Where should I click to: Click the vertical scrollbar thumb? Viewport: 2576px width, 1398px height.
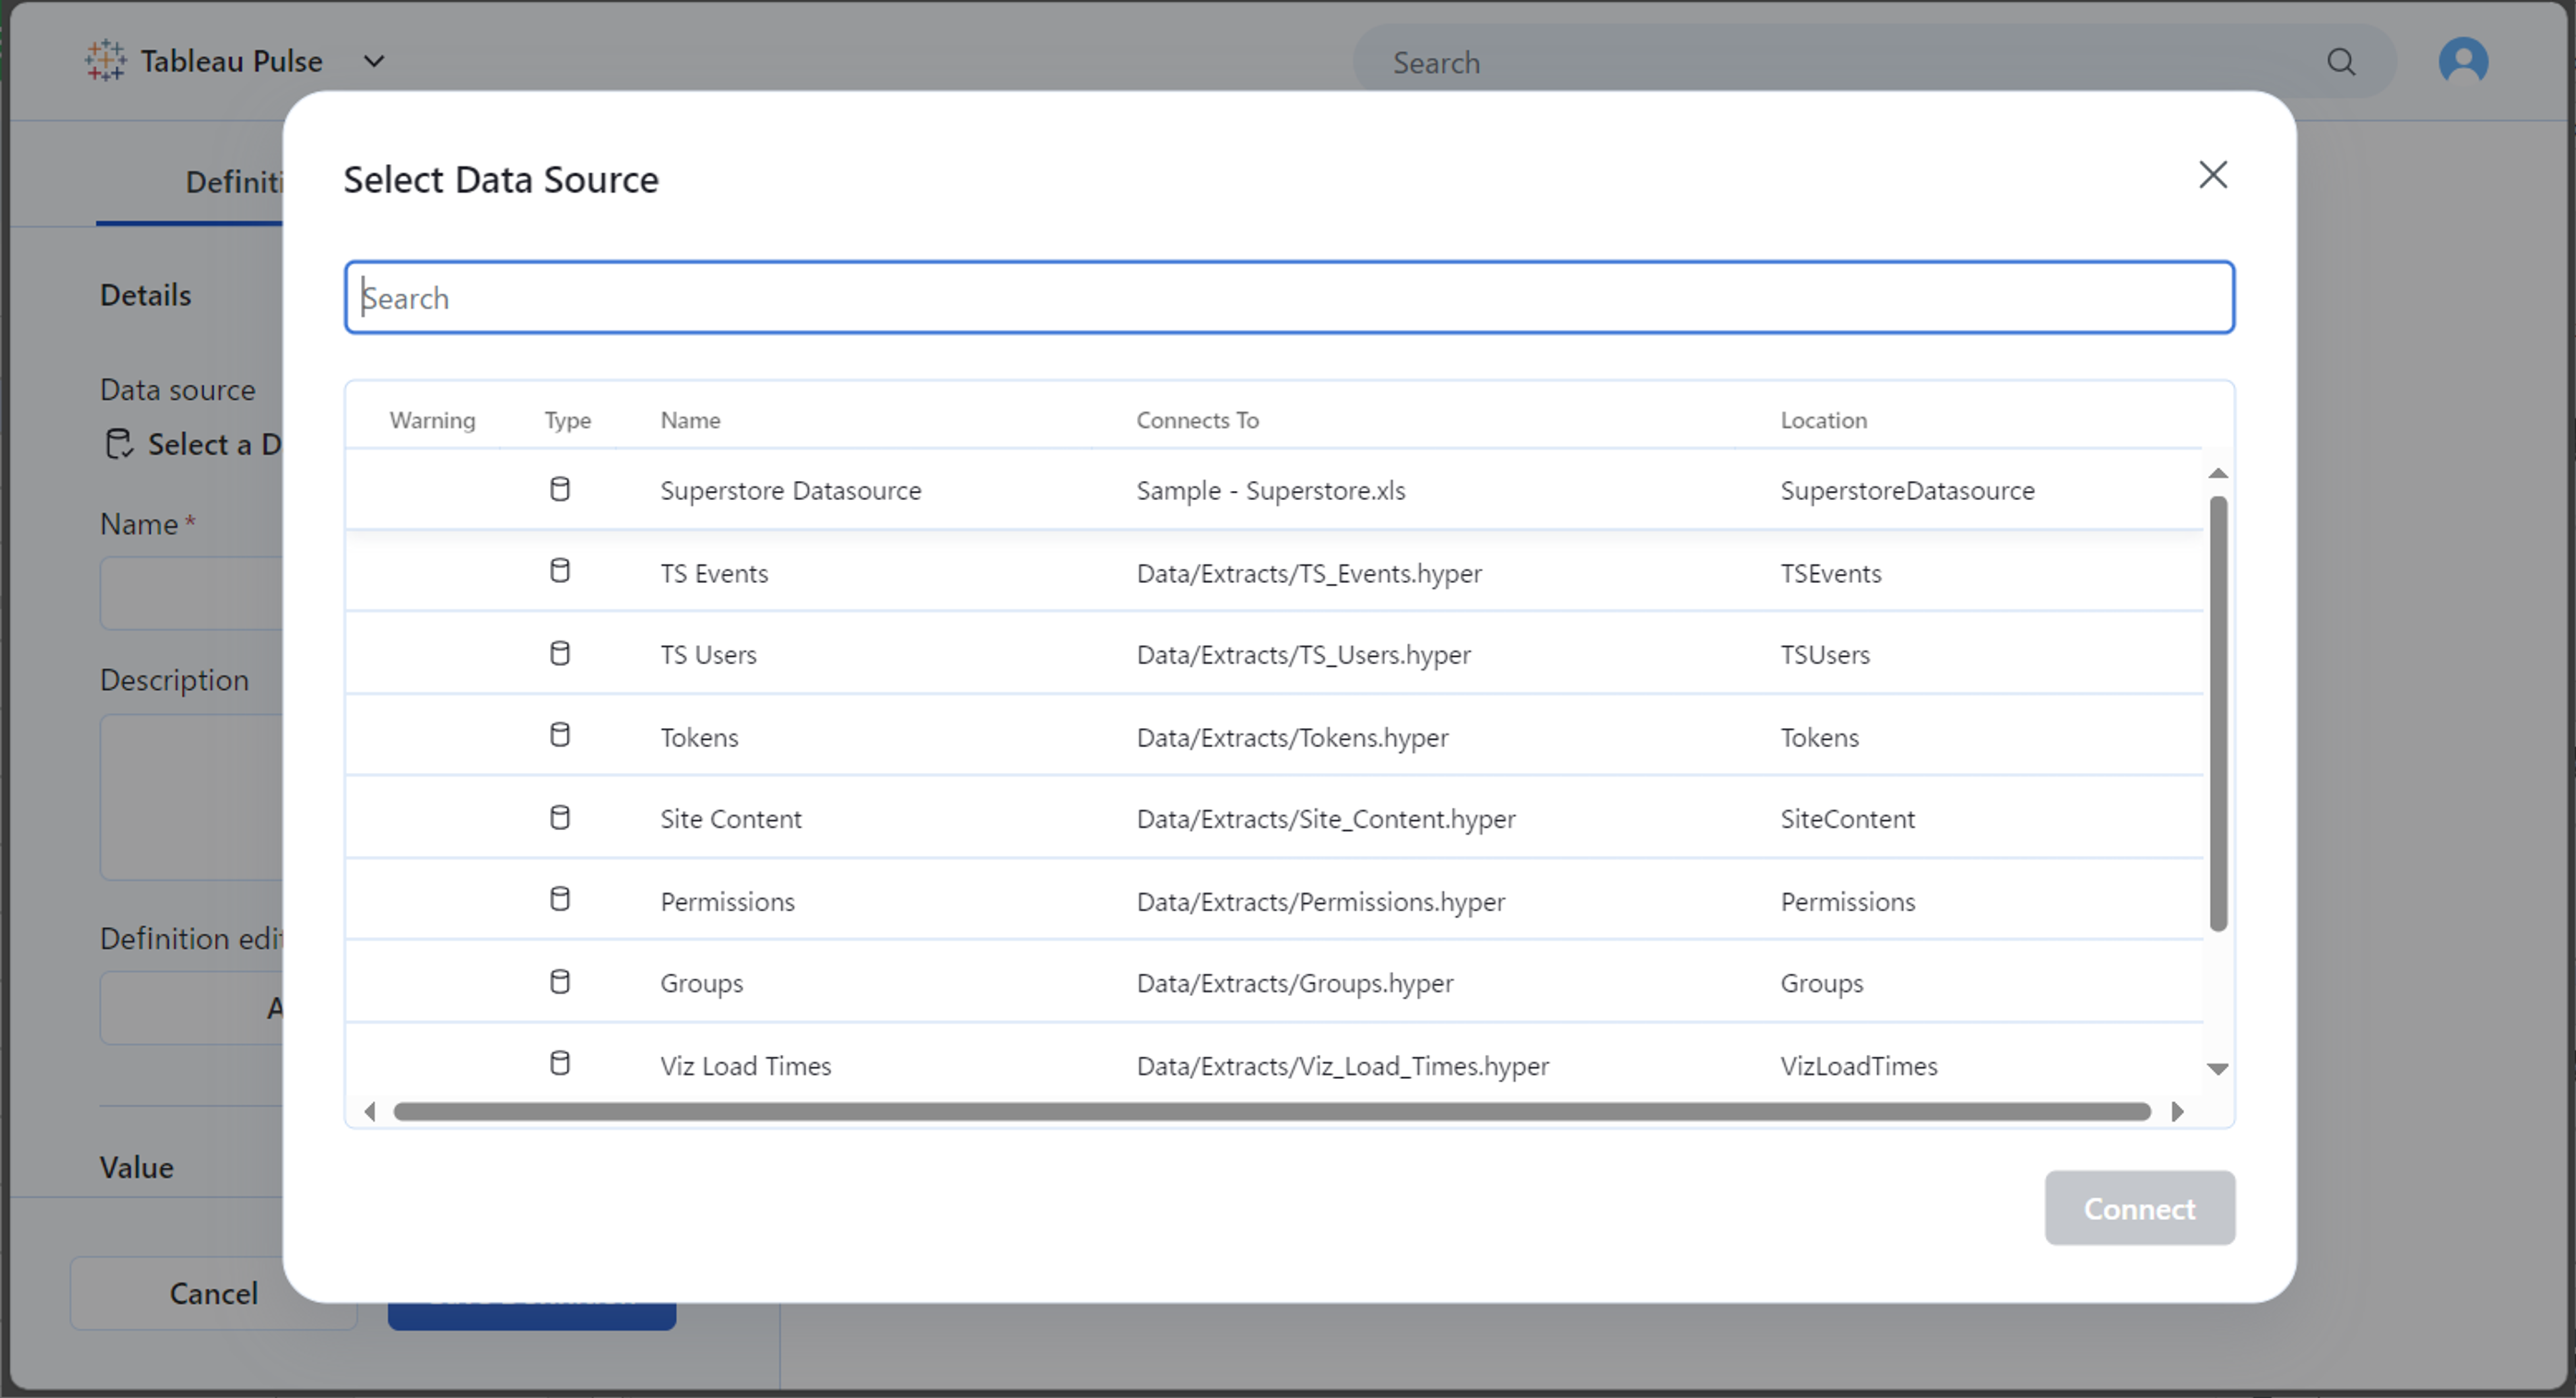pyautogui.click(x=2217, y=713)
